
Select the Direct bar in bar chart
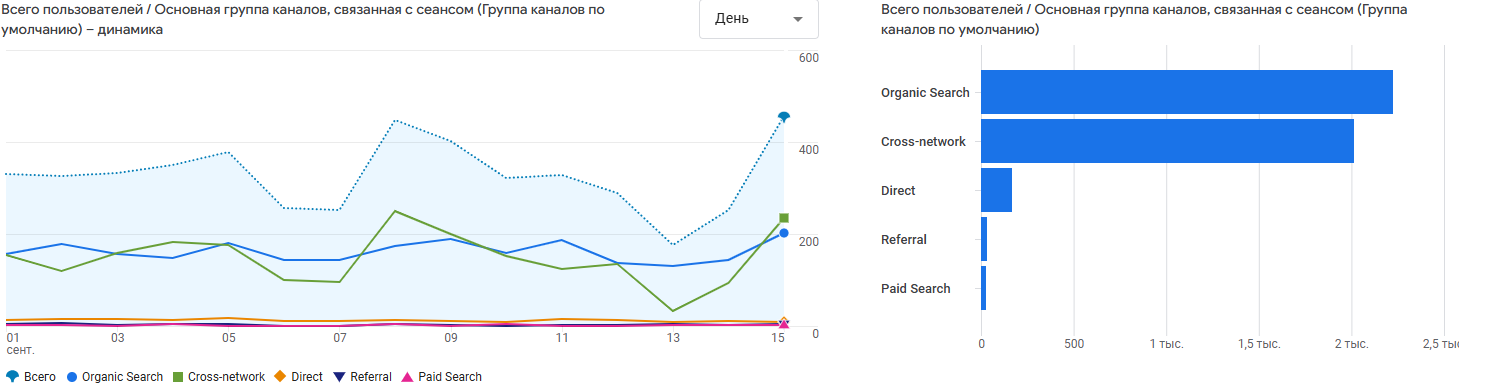(996, 190)
